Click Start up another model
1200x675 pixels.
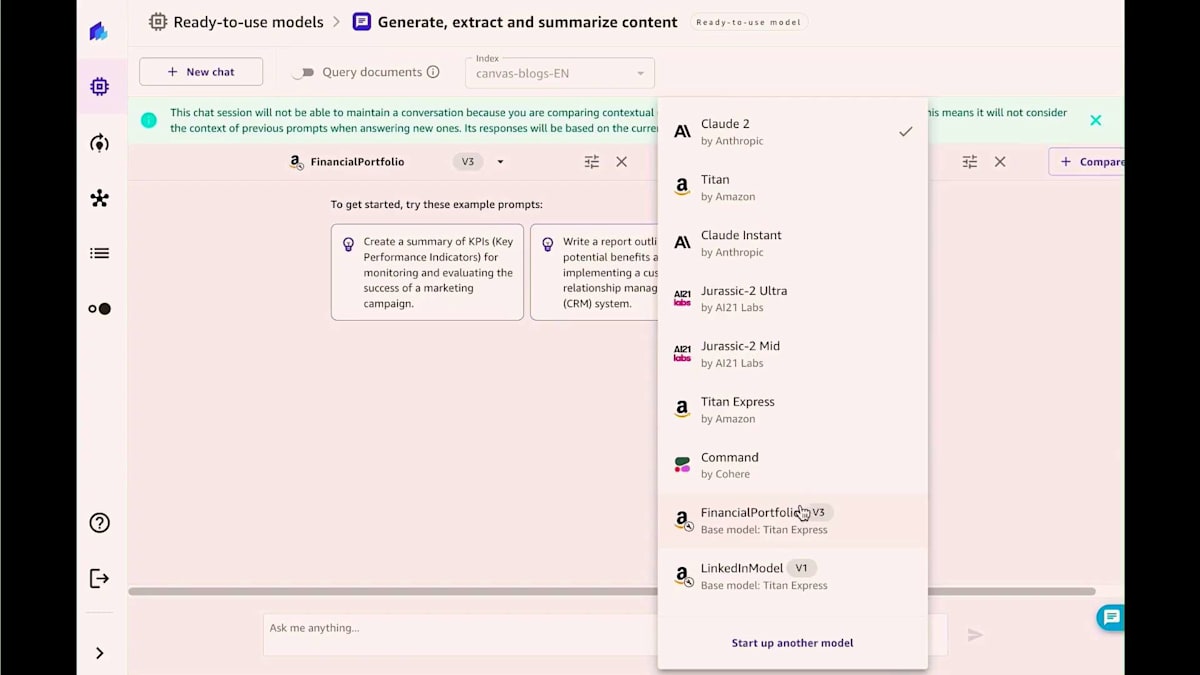pos(792,643)
